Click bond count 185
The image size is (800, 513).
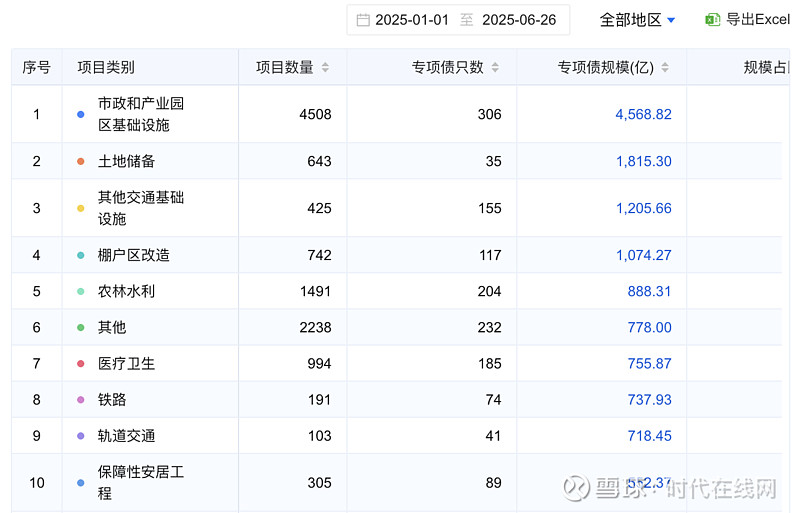pos(490,364)
